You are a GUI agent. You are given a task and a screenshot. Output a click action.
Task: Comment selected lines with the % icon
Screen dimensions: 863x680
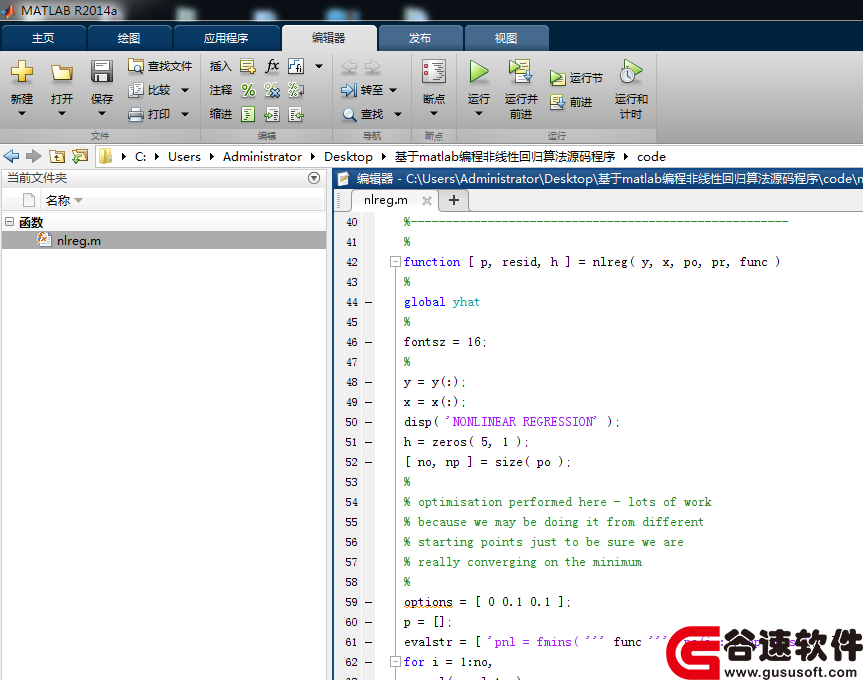[248, 90]
